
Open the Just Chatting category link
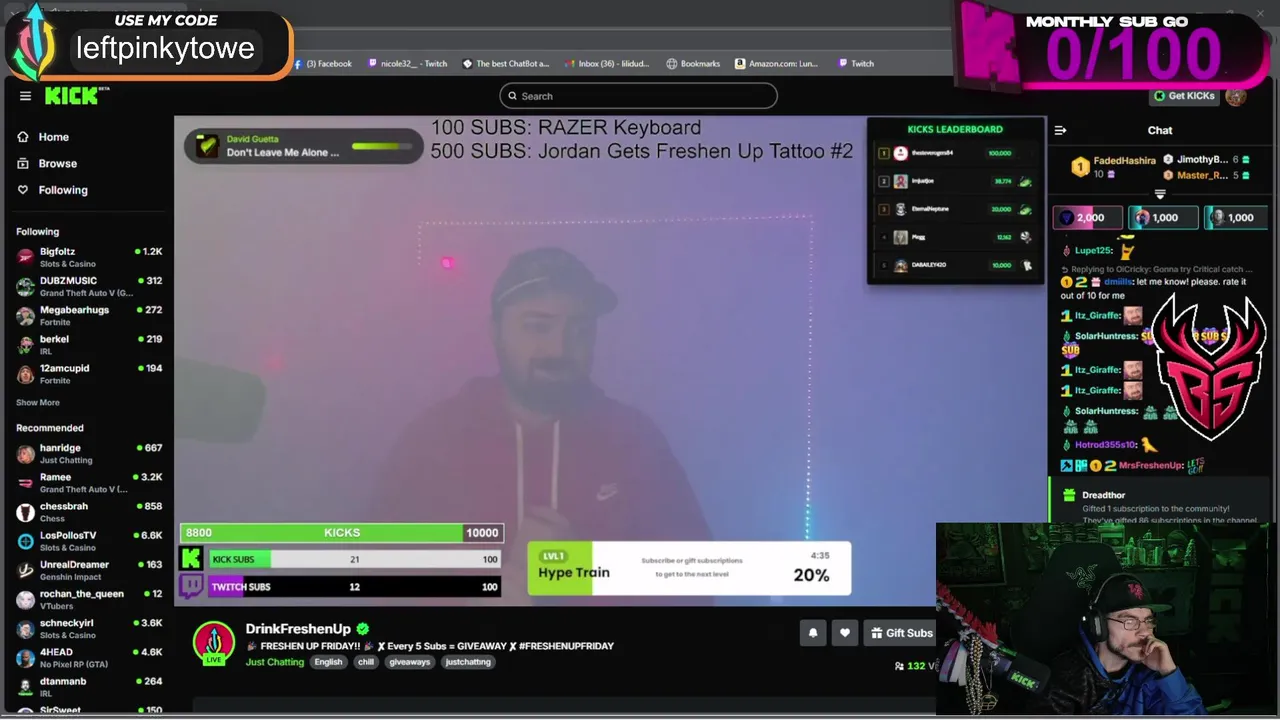click(275, 662)
